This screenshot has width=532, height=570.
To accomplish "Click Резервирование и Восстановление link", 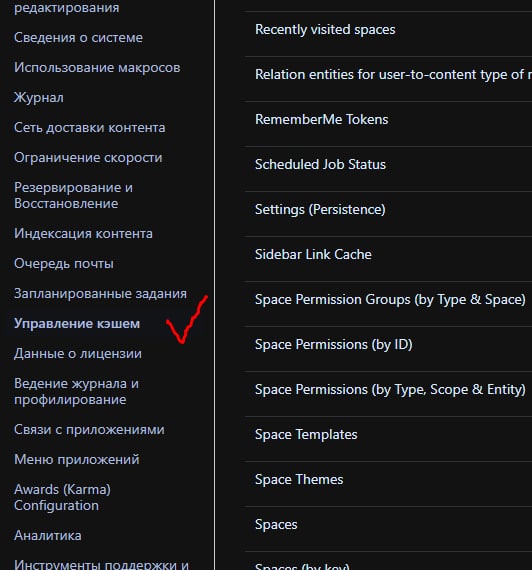I will [x=73, y=196].
